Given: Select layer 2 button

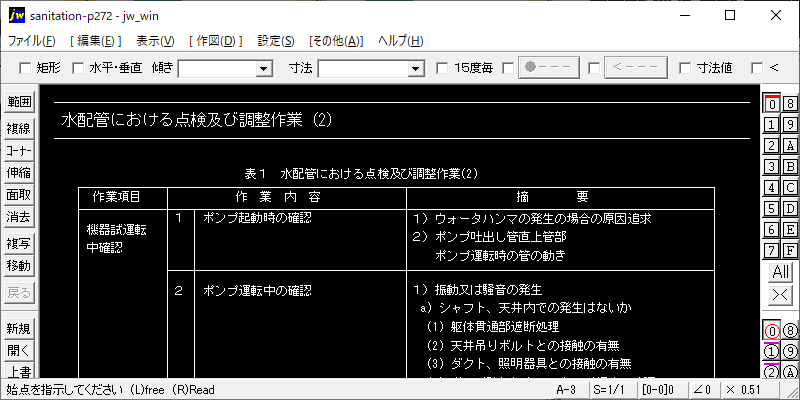Looking at the screenshot, I should (772, 146).
